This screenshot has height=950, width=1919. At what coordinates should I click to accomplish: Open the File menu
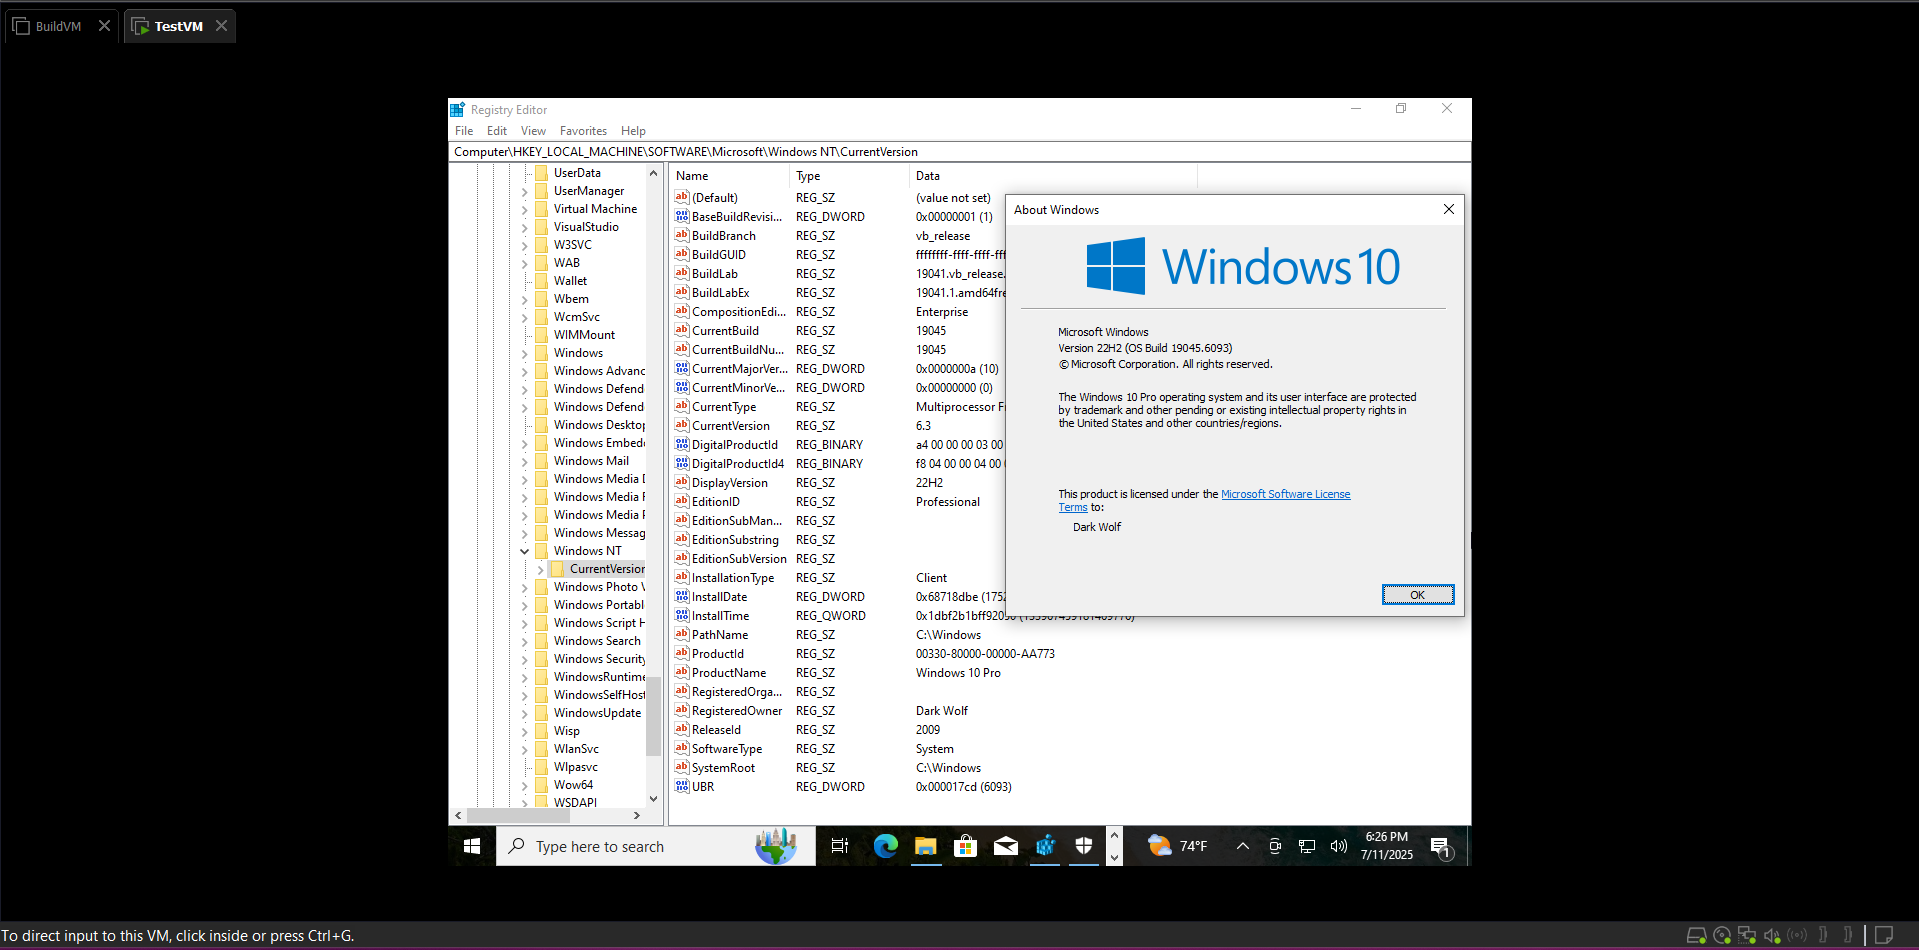click(464, 131)
